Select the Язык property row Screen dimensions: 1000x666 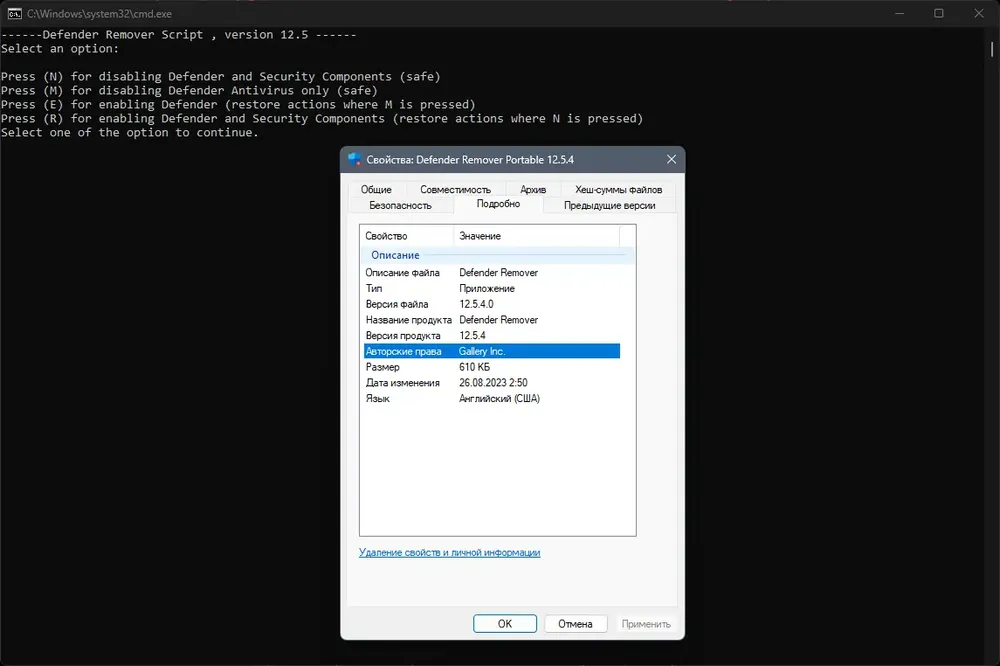point(492,399)
